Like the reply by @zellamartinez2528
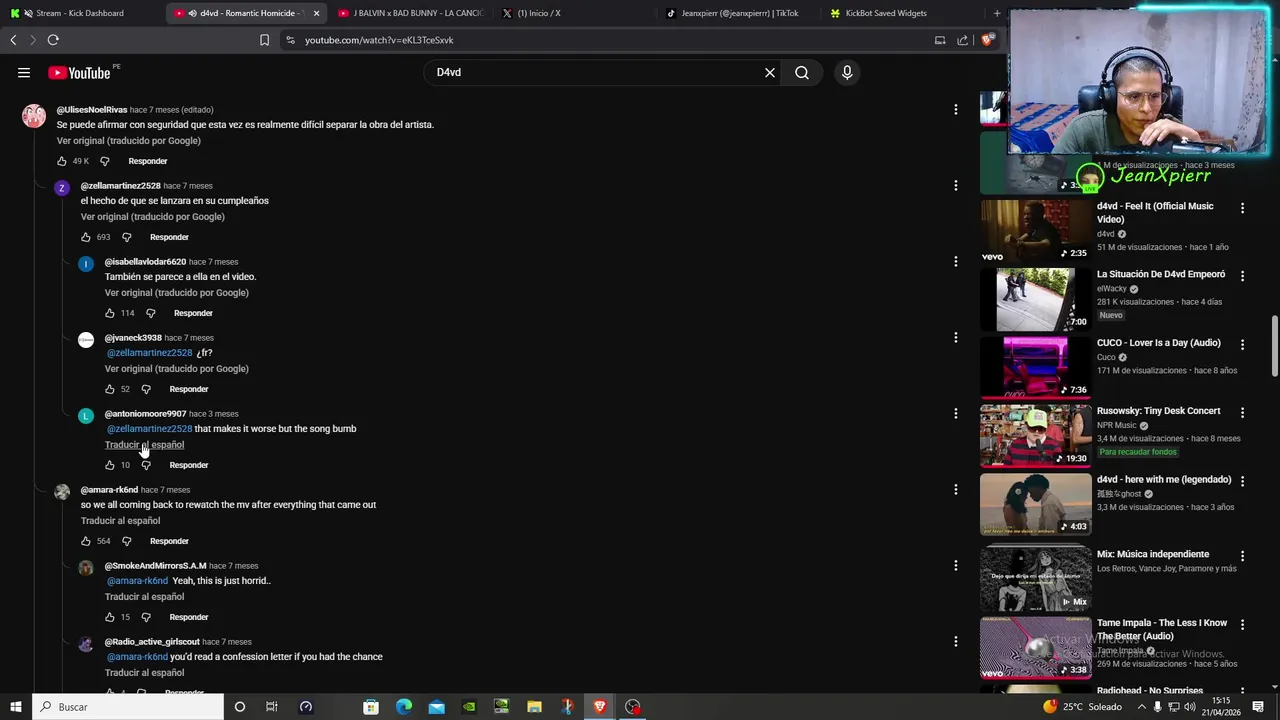This screenshot has height=720, width=1280. 86,237
